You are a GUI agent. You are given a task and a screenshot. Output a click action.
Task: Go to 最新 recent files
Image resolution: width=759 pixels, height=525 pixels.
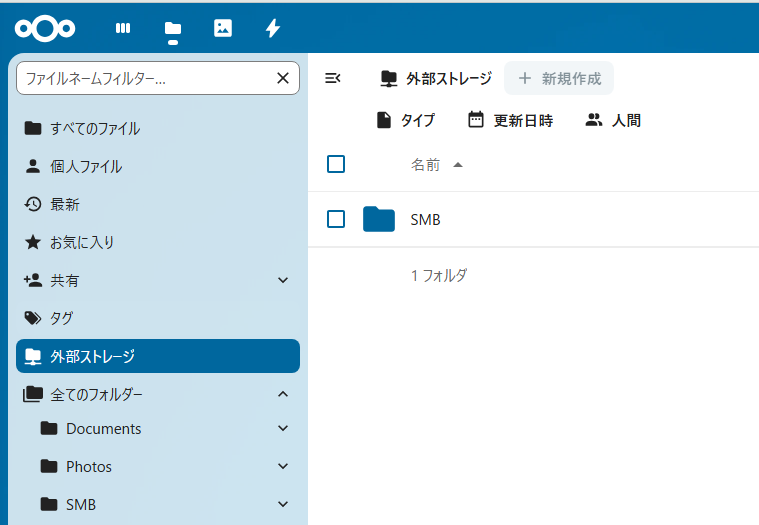158,204
